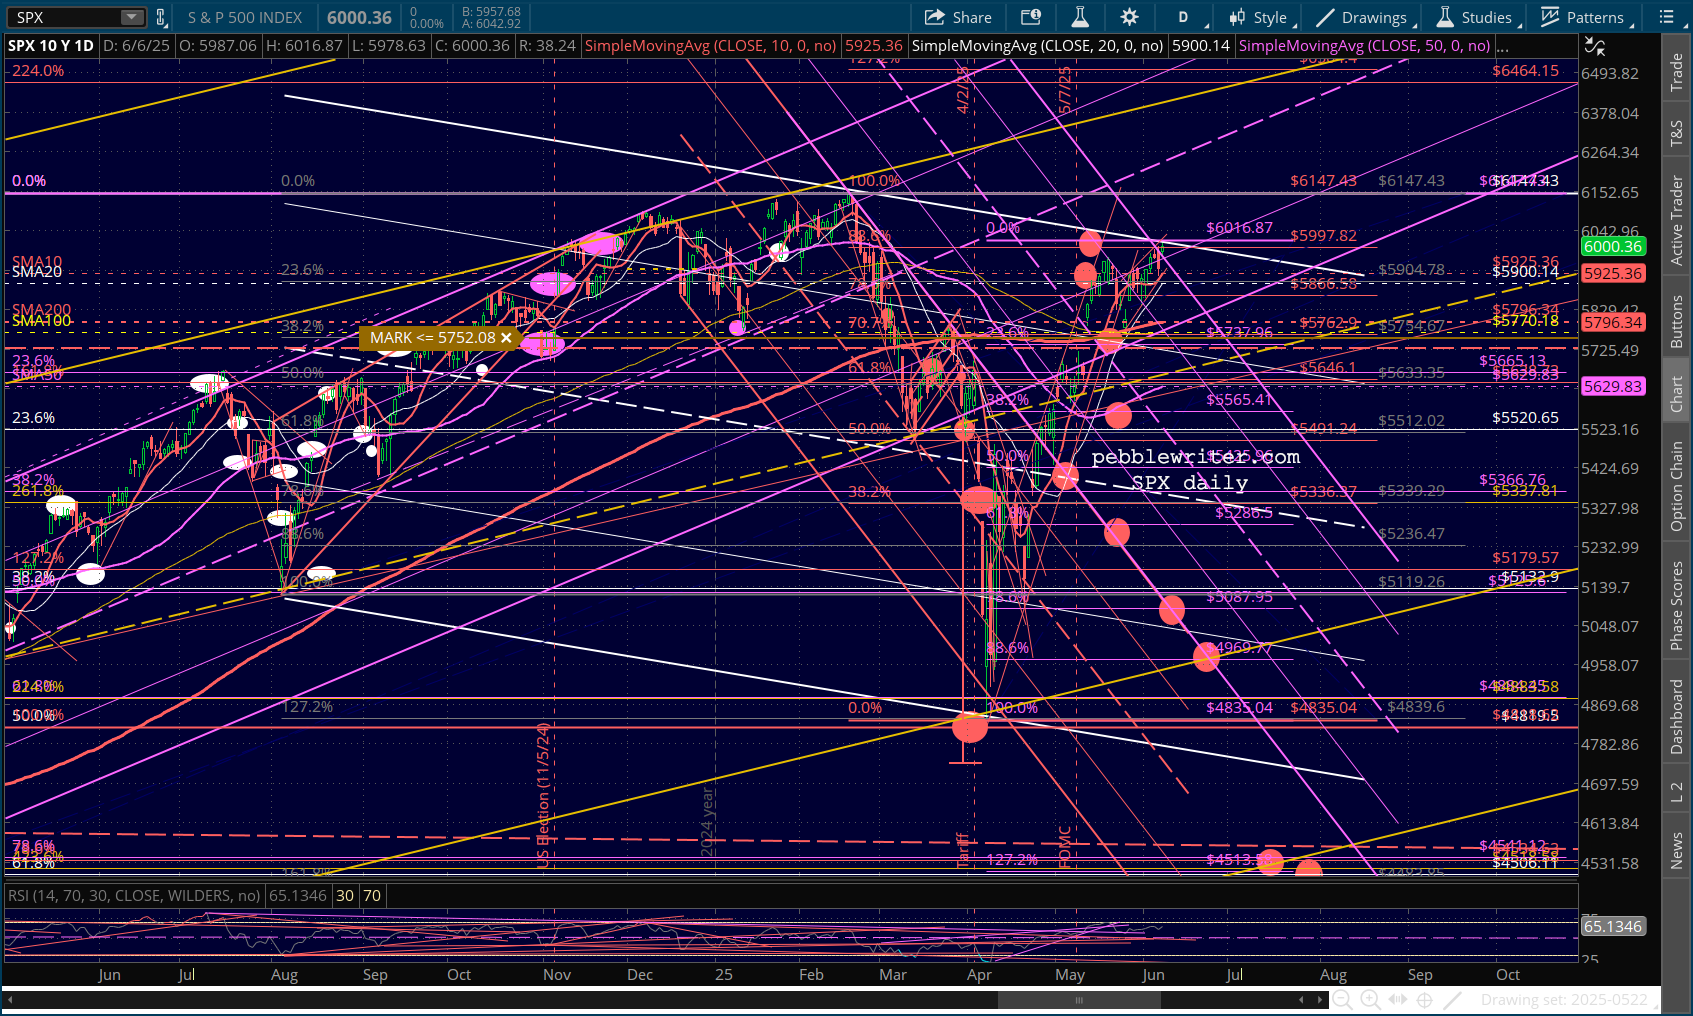Switch to the Active Trader sidebar tab
Image resolution: width=1693 pixels, height=1016 pixels.
pyautogui.click(x=1676, y=220)
